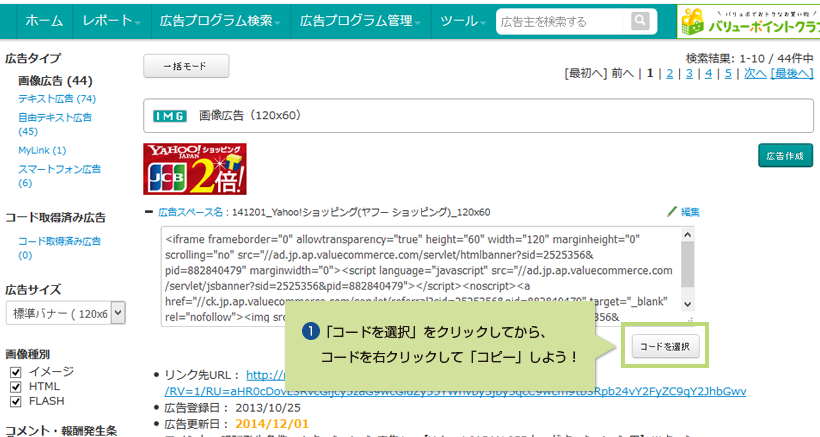Go to results page 3
This screenshot has height=437, width=820.
pos(689,74)
